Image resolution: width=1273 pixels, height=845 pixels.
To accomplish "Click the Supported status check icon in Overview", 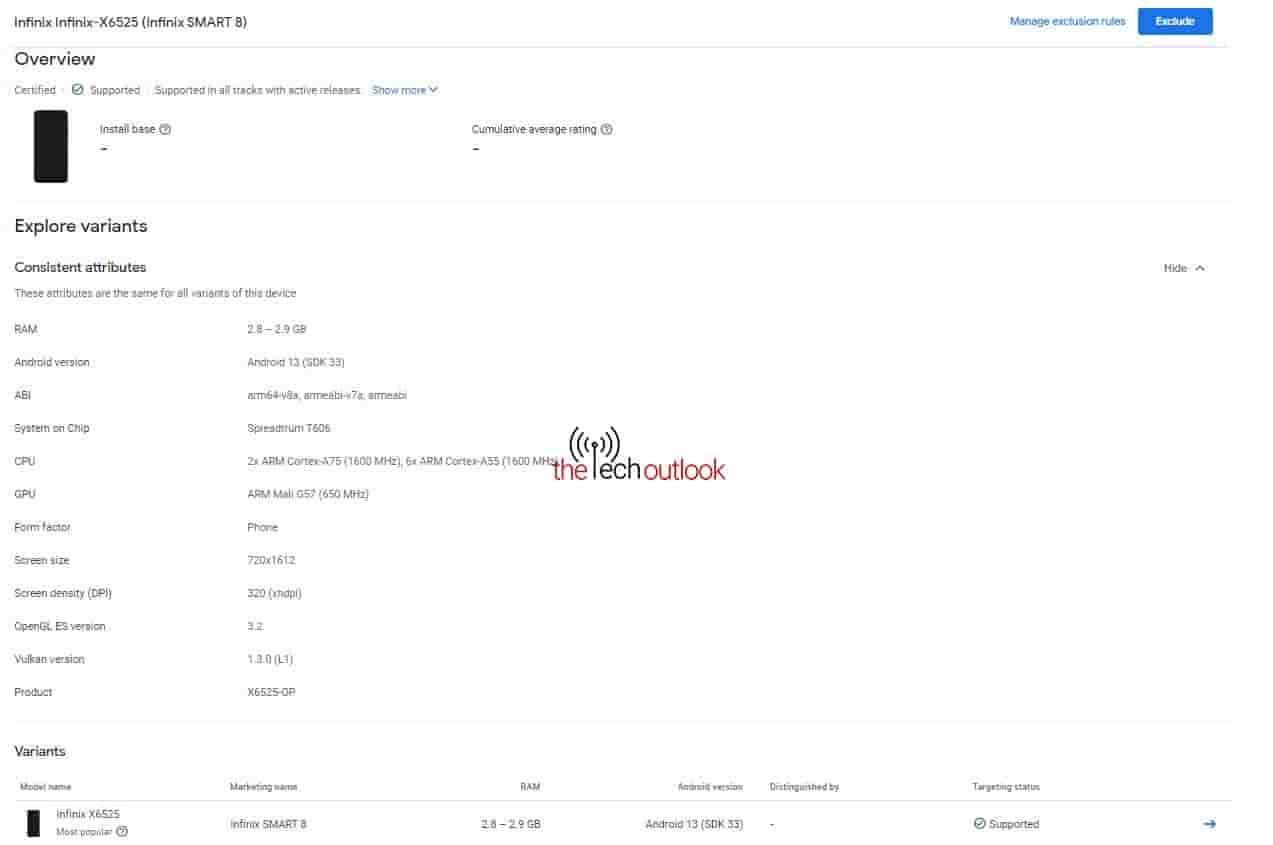I will click(78, 90).
